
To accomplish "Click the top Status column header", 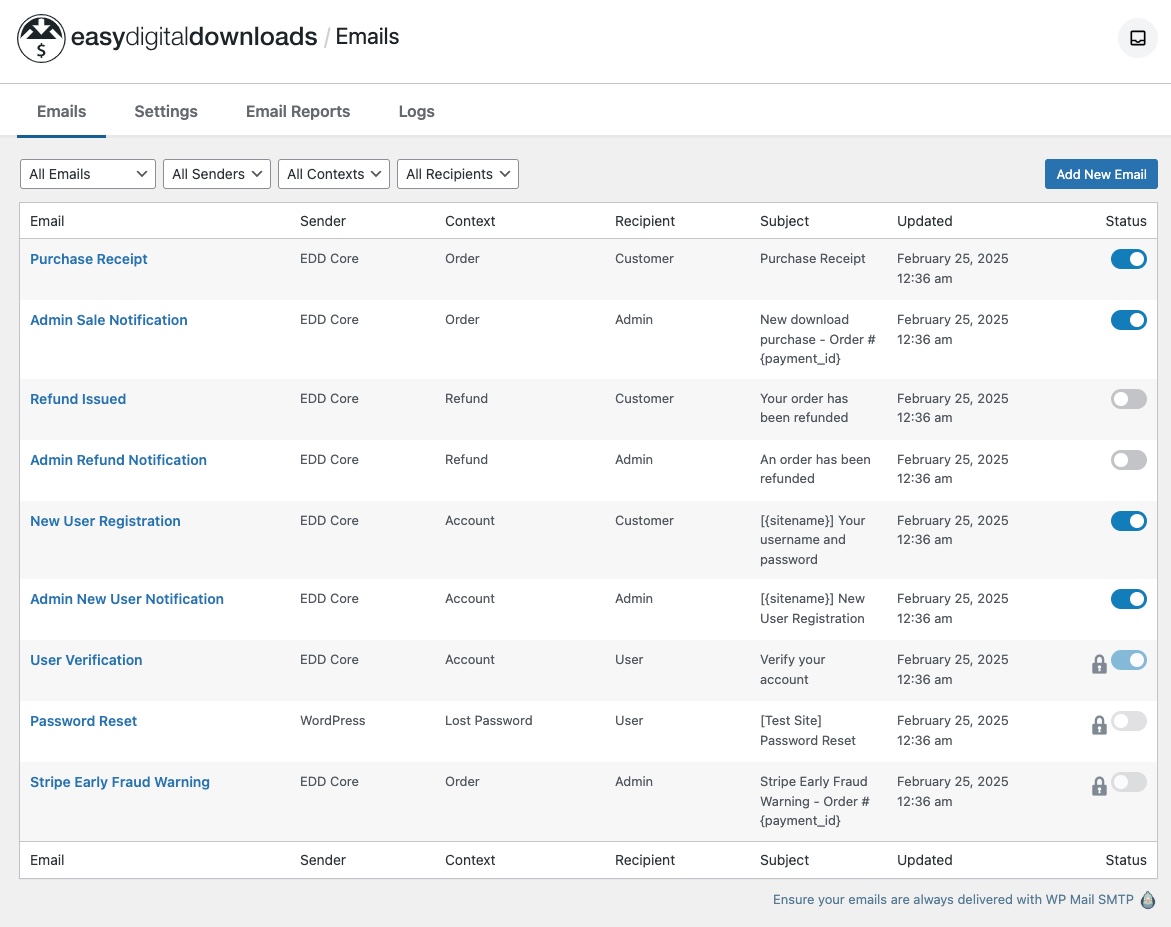I will coord(1125,221).
